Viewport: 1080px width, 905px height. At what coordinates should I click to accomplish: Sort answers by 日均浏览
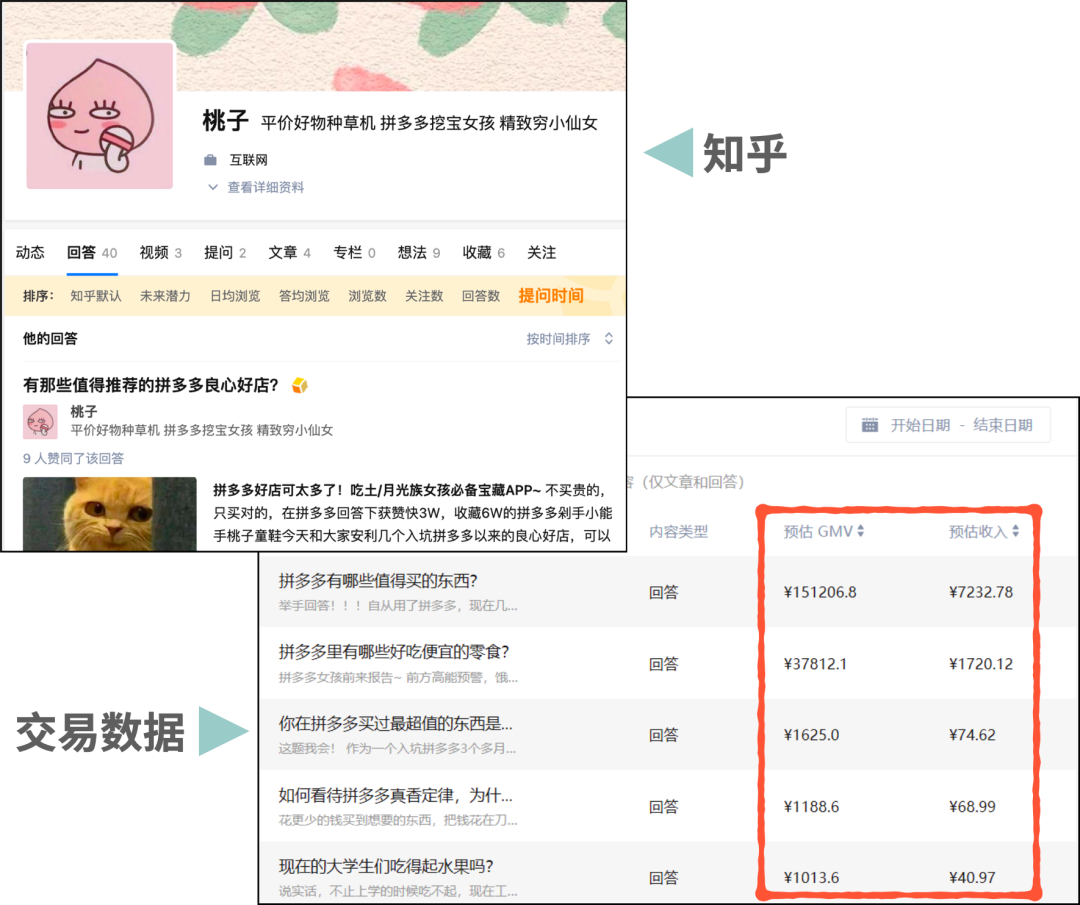(x=235, y=296)
